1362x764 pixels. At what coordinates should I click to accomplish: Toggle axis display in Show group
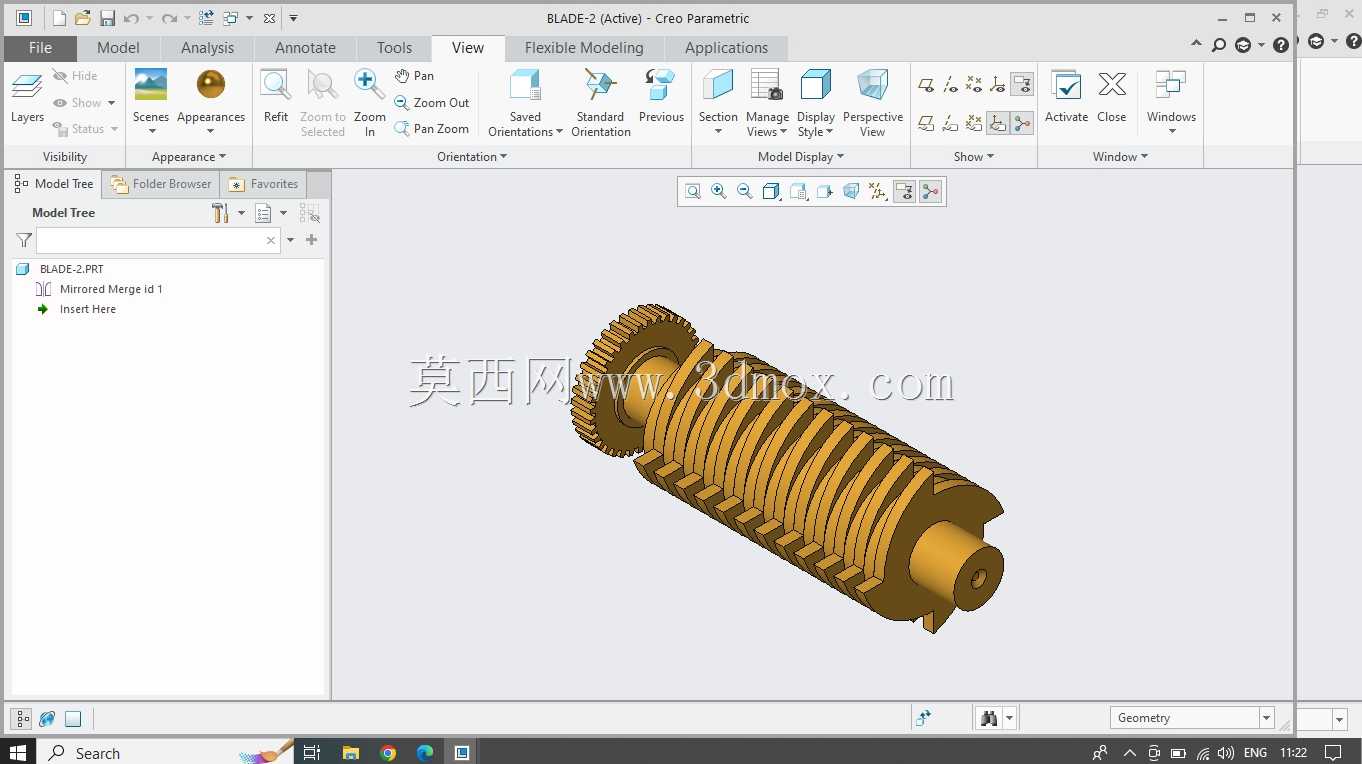(x=951, y=85)
